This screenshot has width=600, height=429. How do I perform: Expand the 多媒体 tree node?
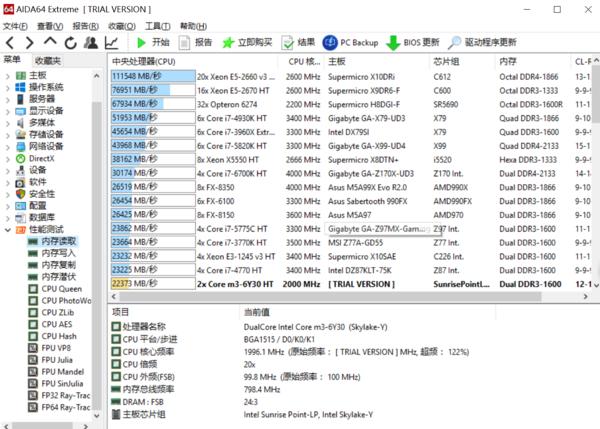(8, 123)
